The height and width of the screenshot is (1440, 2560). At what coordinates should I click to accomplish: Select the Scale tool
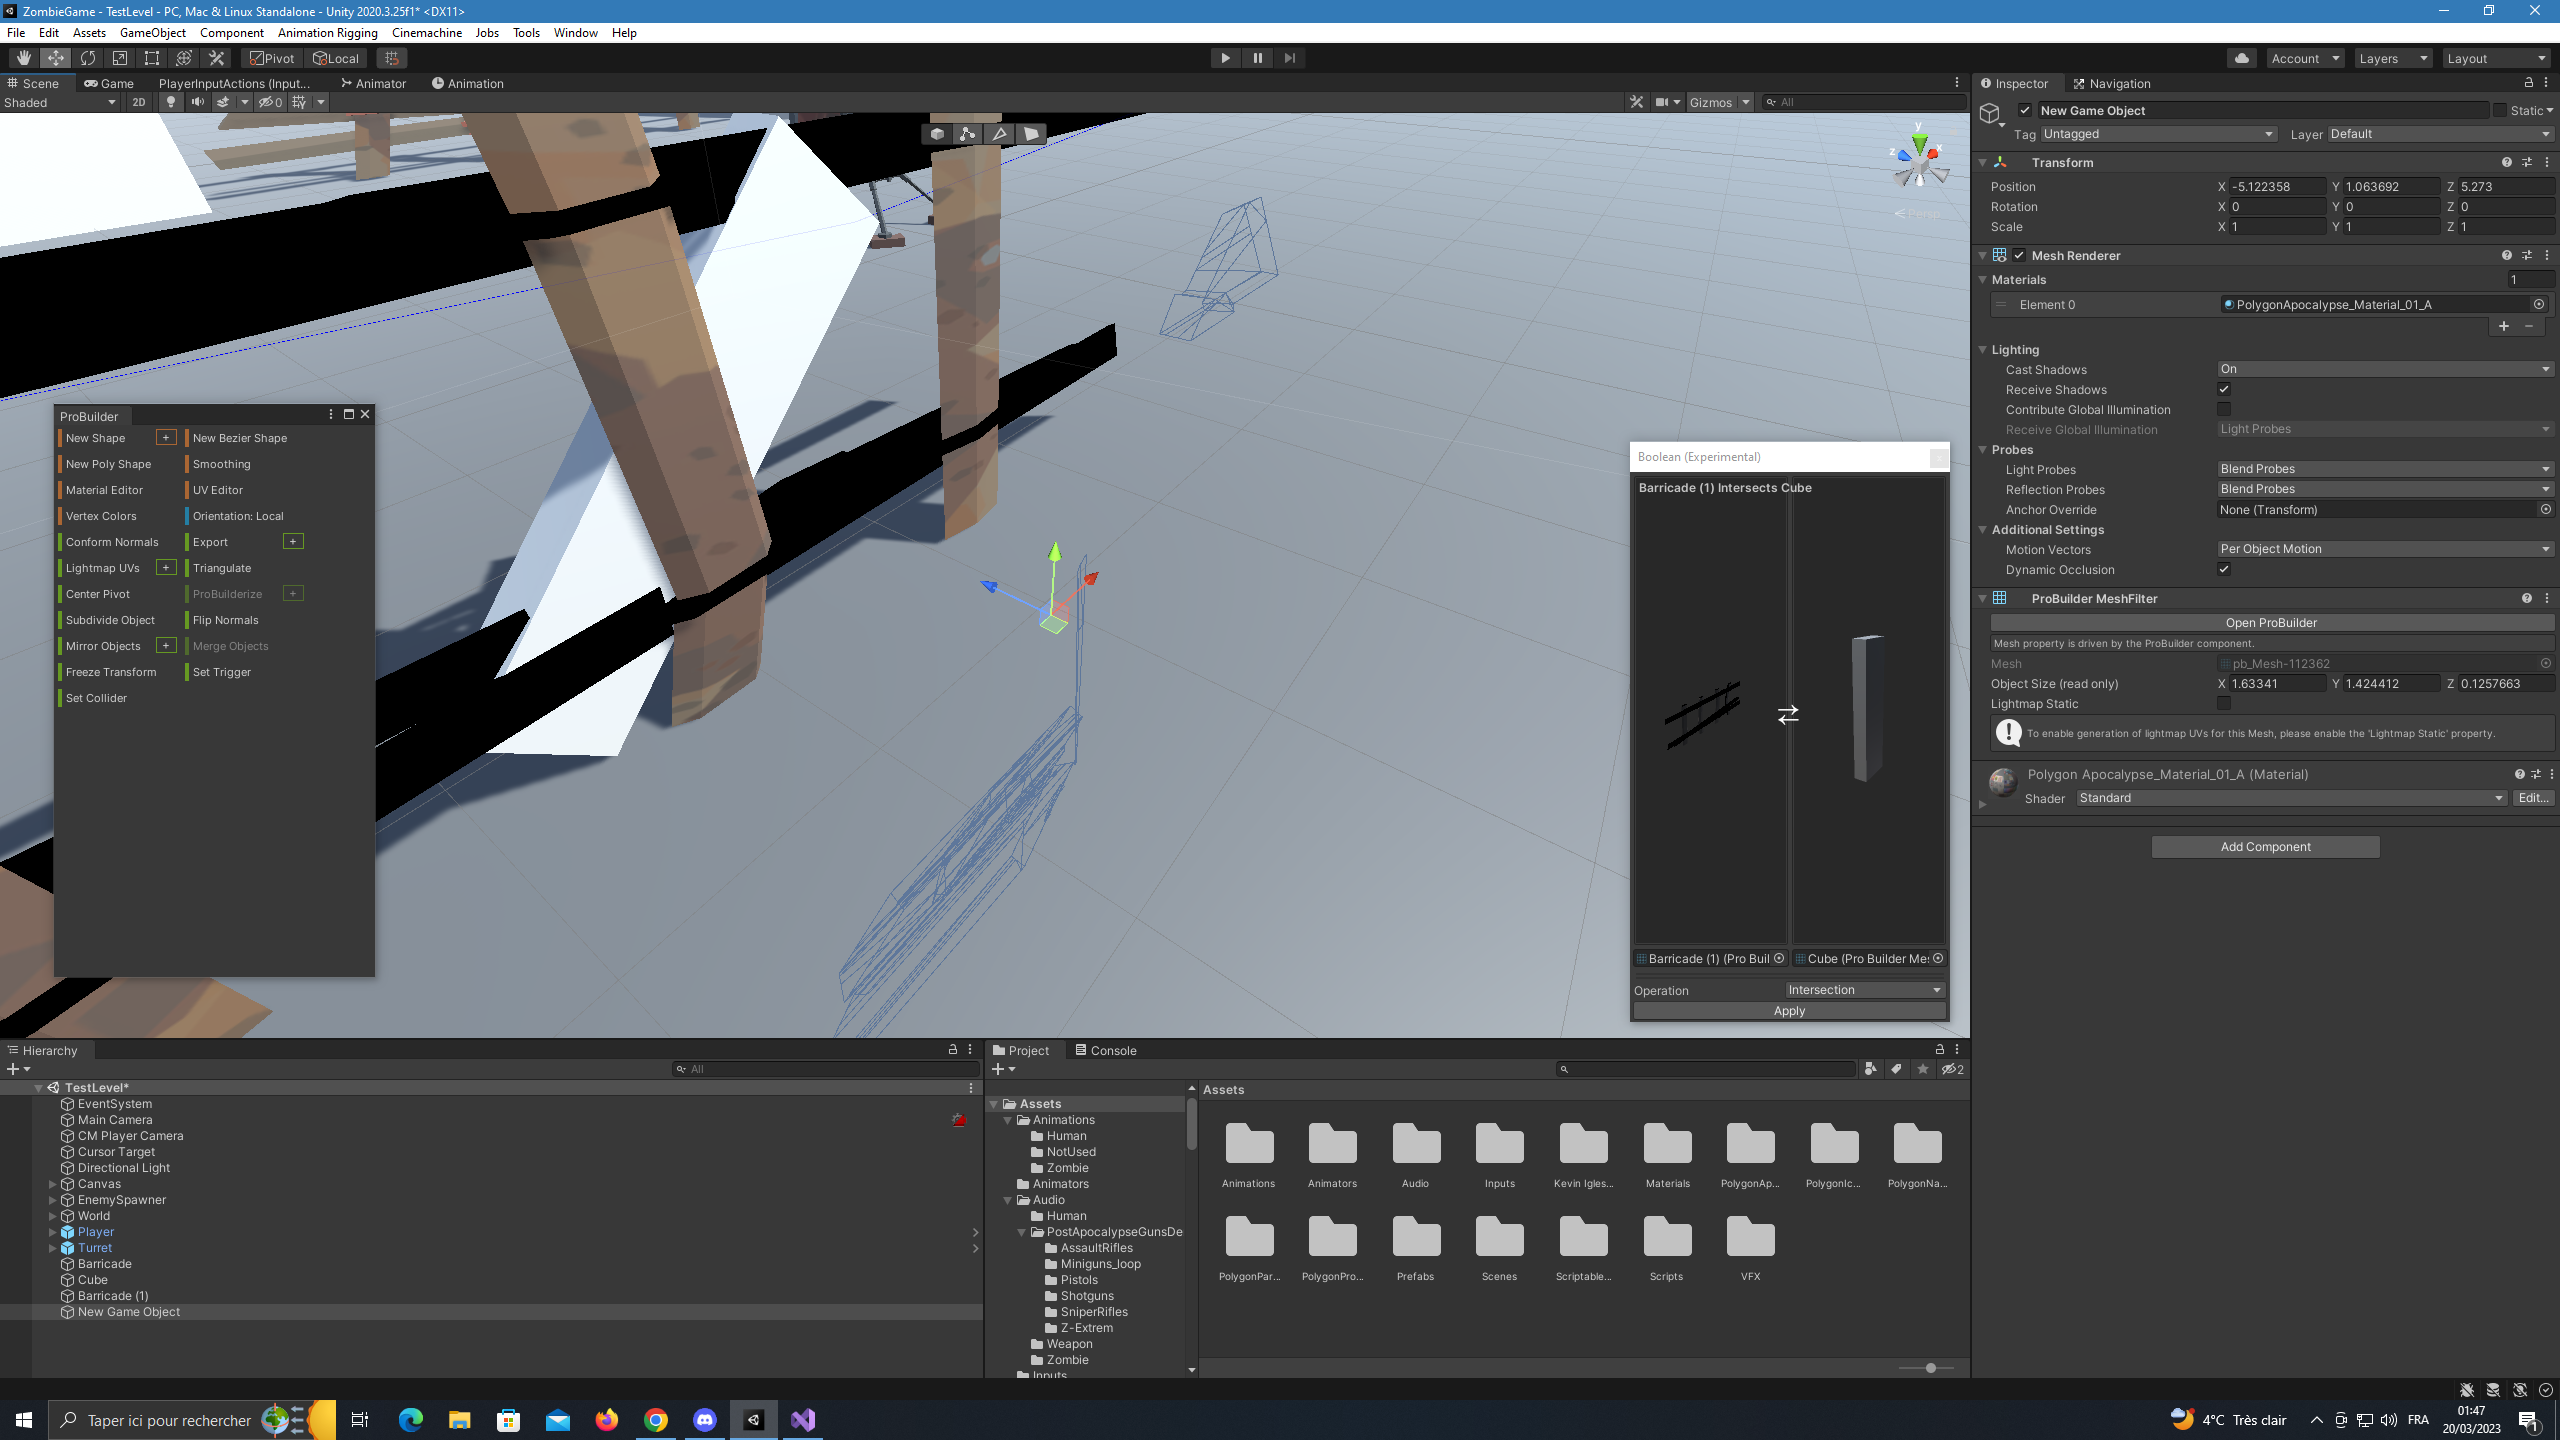[120, 58]
